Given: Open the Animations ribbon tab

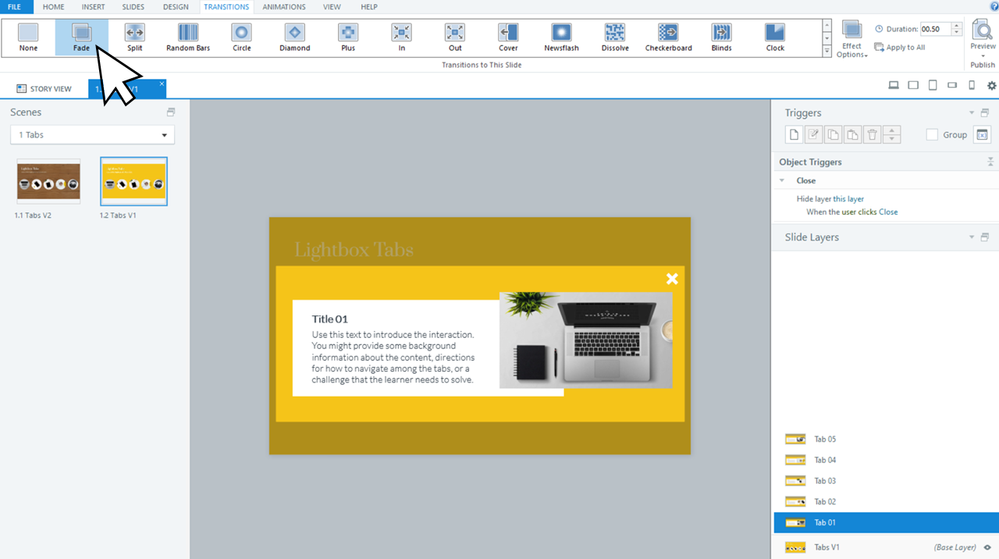Looking at the screenshot, I should tap(284, 7).
